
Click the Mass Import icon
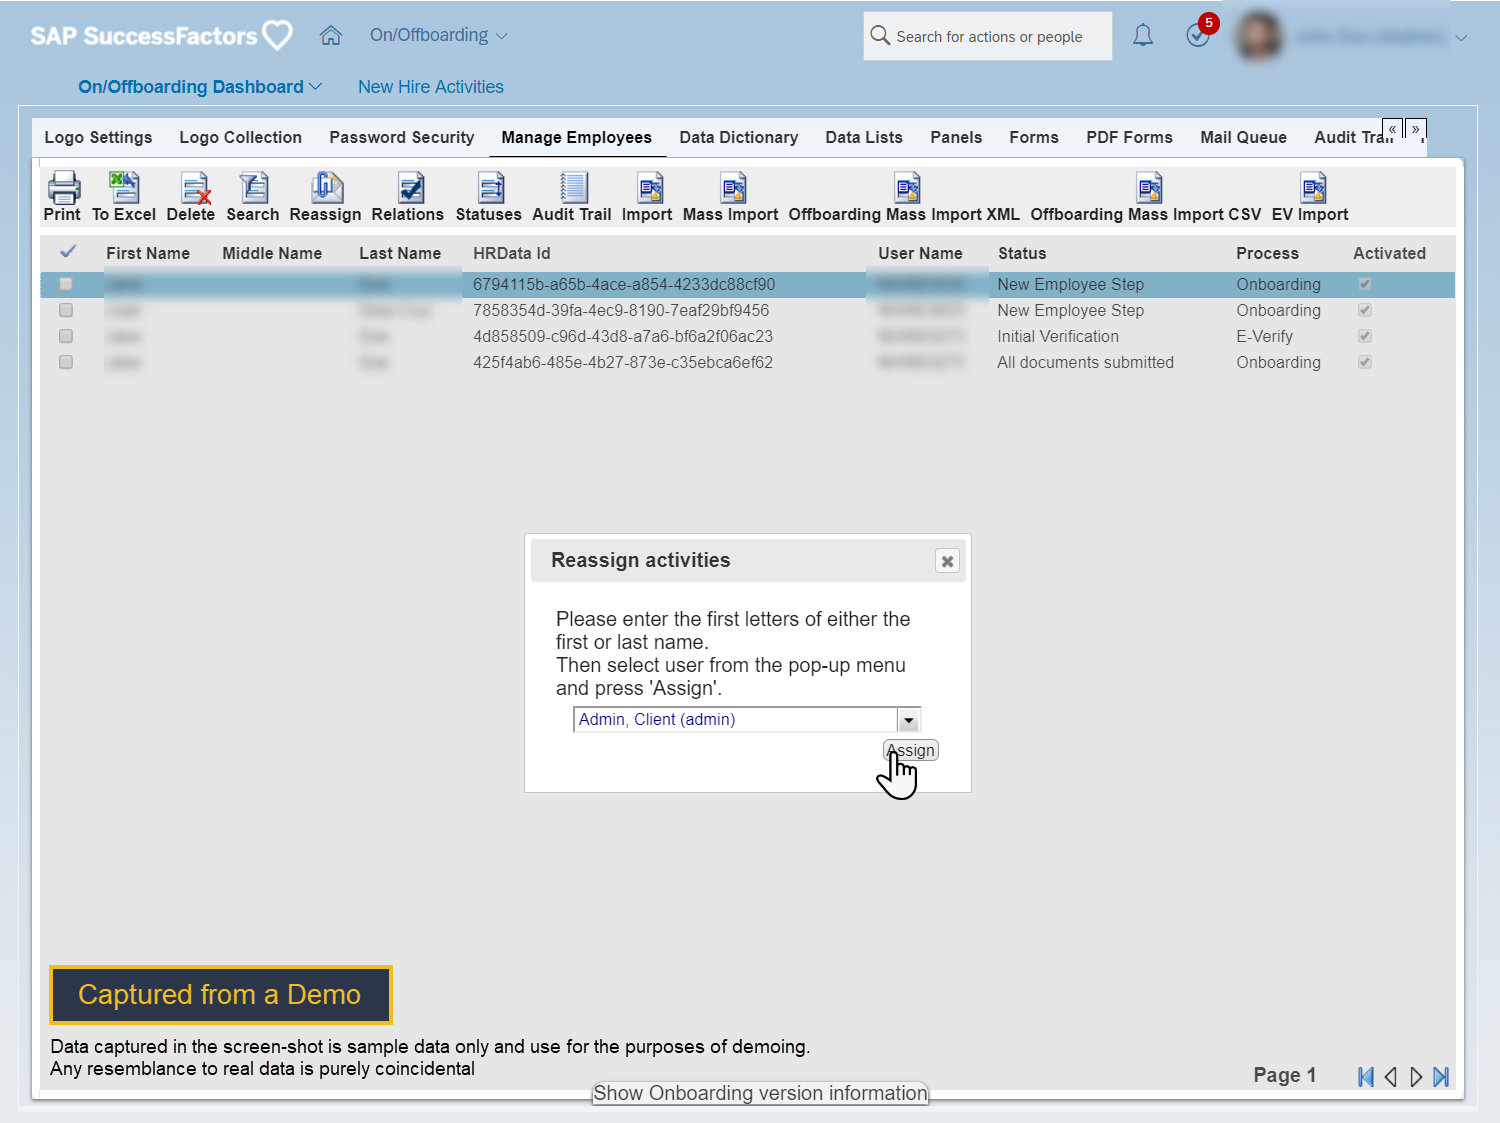tap(733, 187)
